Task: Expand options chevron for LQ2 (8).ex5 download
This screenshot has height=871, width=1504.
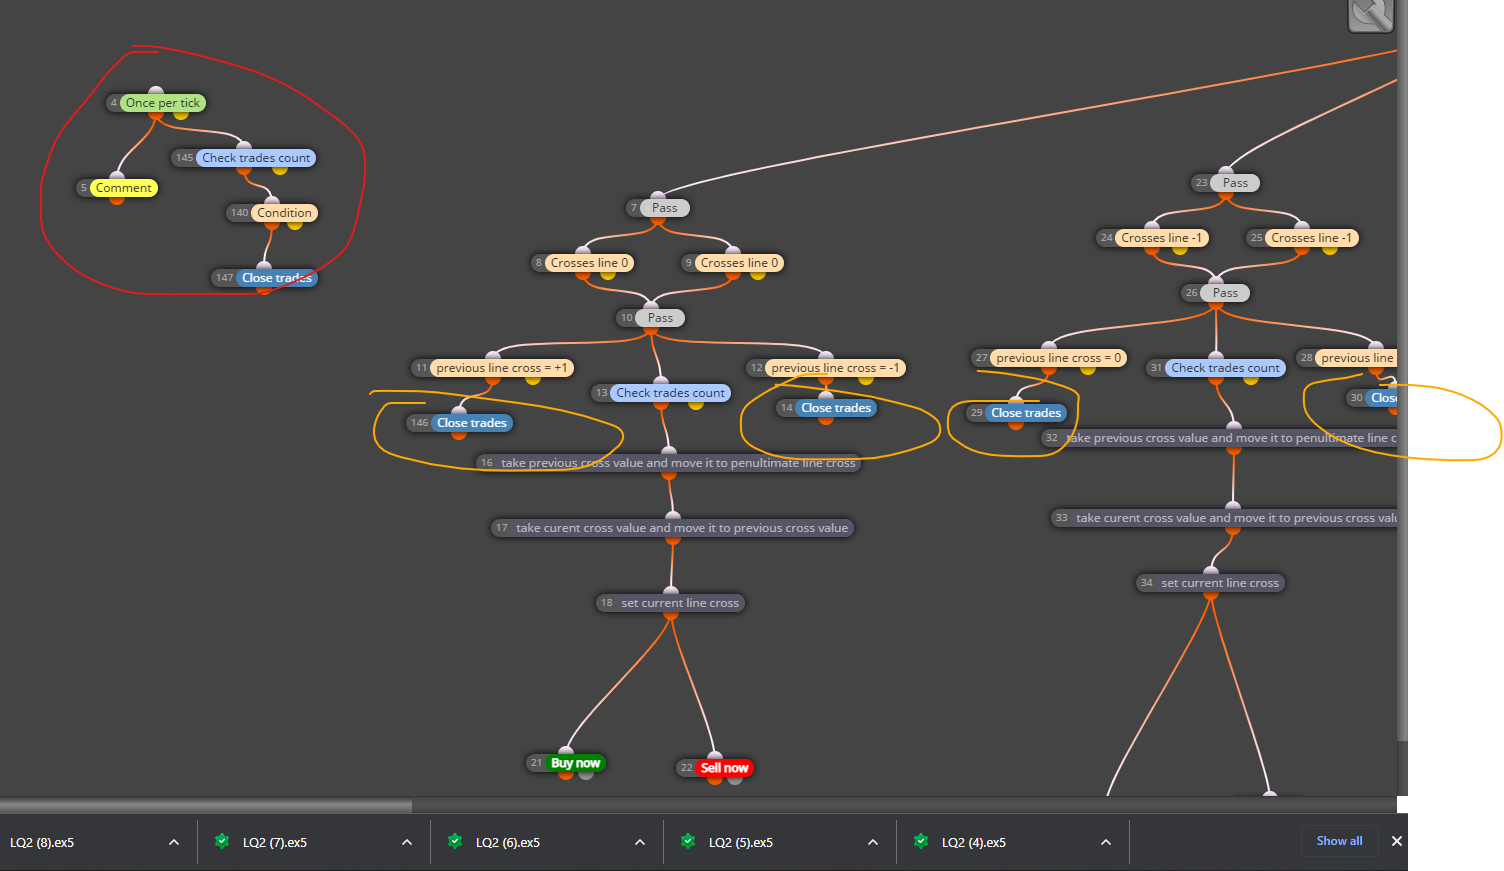Action: (x=174, y=842)
